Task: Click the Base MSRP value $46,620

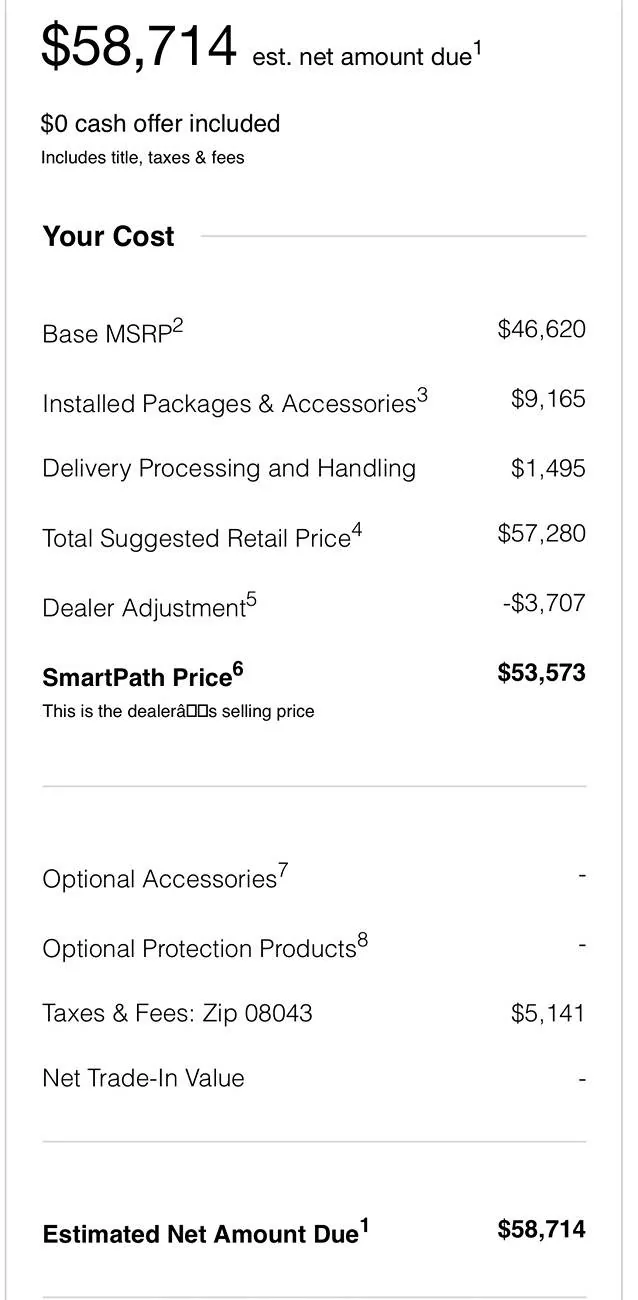Action: pos(541,329)
